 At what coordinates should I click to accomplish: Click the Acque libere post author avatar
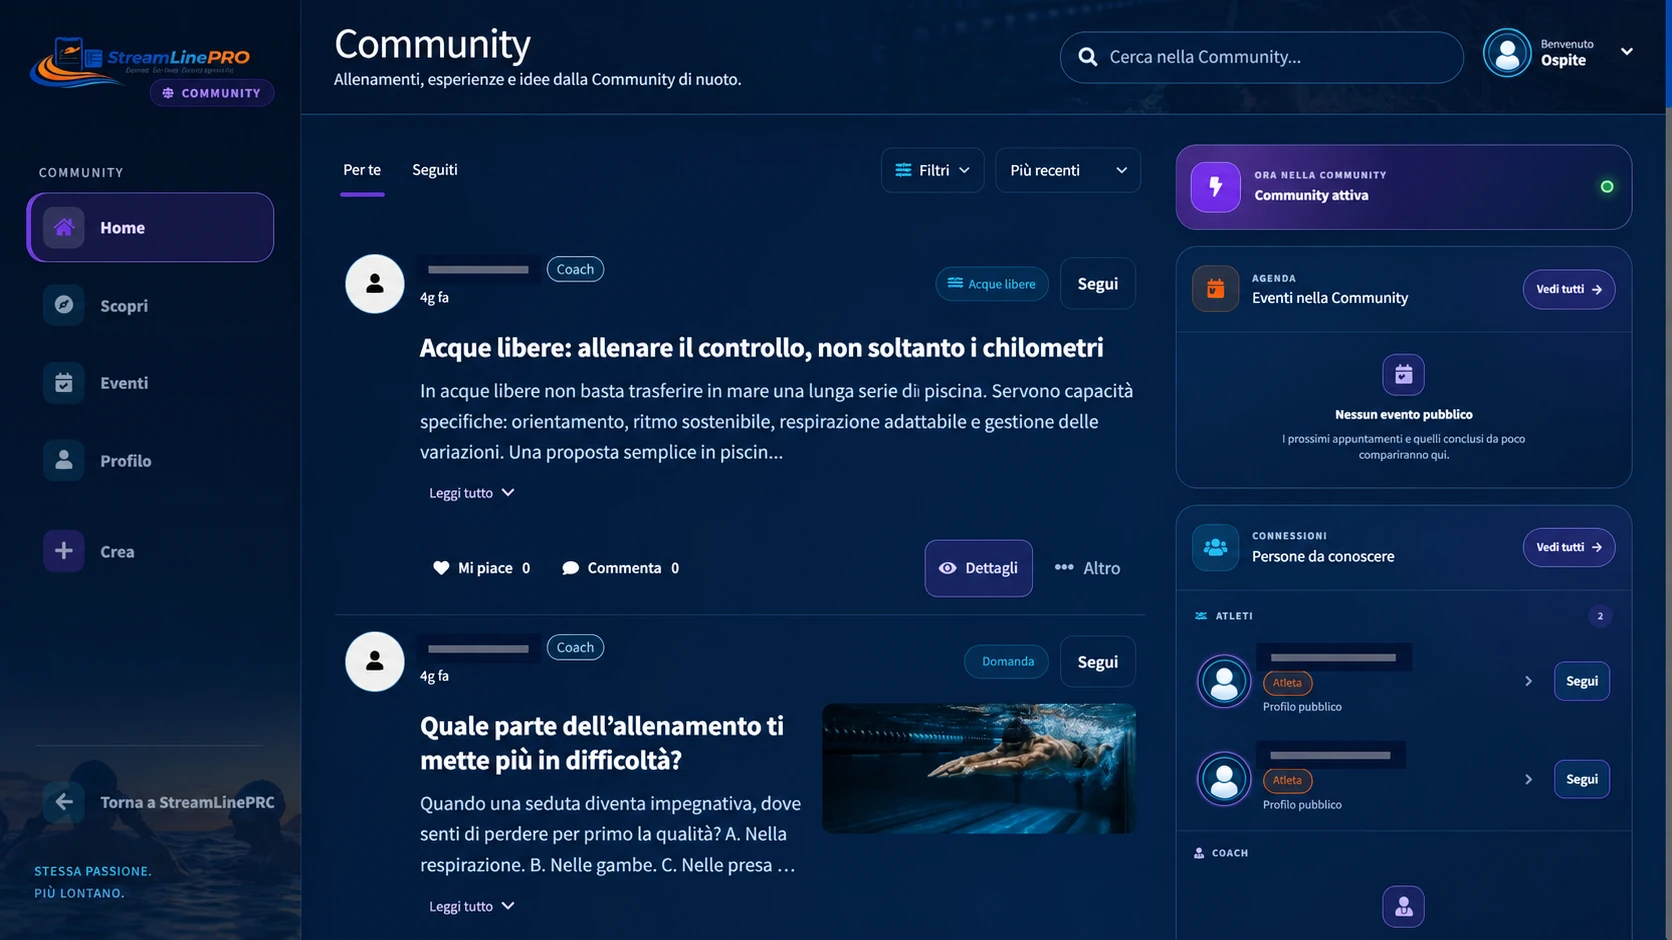point(374,284)
